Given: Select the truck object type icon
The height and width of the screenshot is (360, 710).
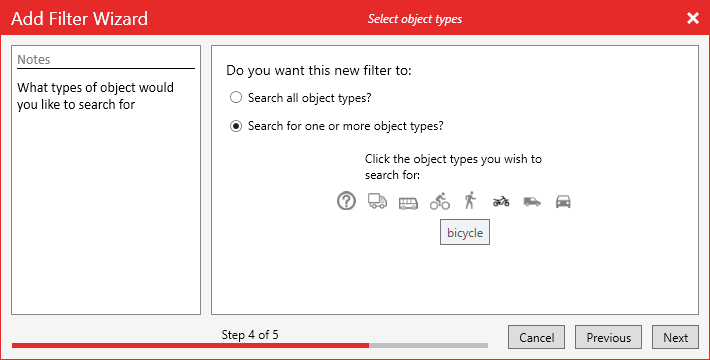Looking at the screenshot, I should [x=377, y=201].
